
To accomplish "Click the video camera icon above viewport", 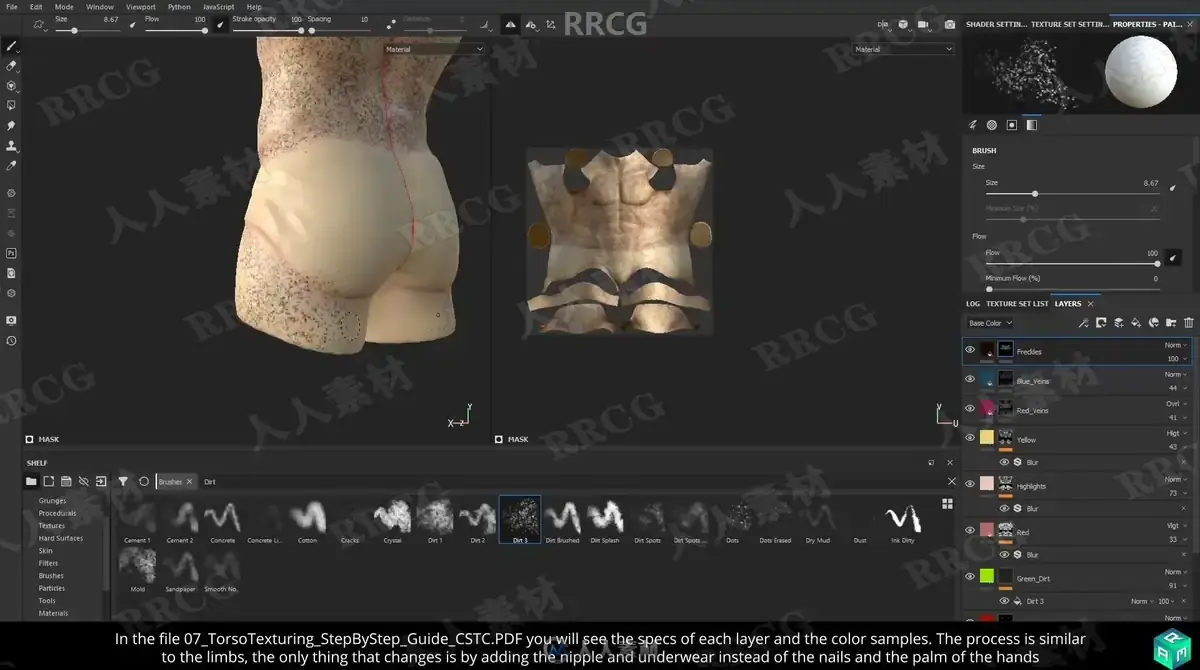I will [923, 24].
